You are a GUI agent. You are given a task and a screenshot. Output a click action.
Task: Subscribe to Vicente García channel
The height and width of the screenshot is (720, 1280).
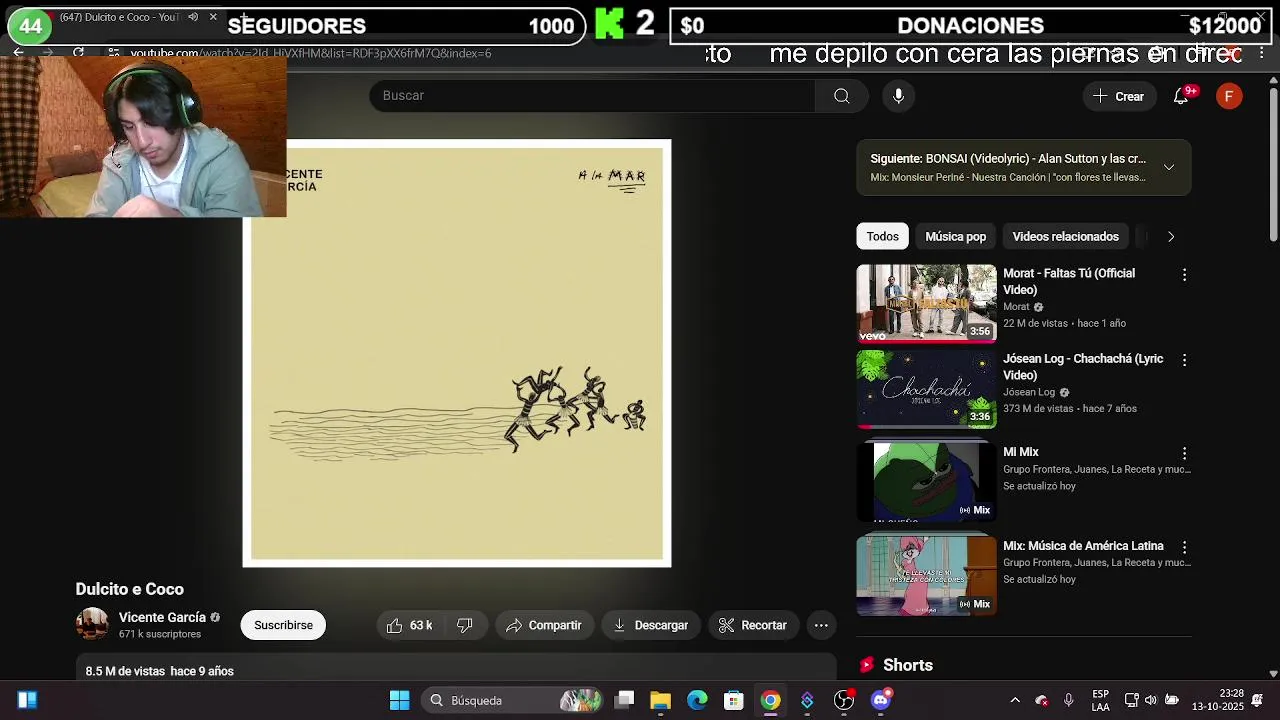[283, 625]
